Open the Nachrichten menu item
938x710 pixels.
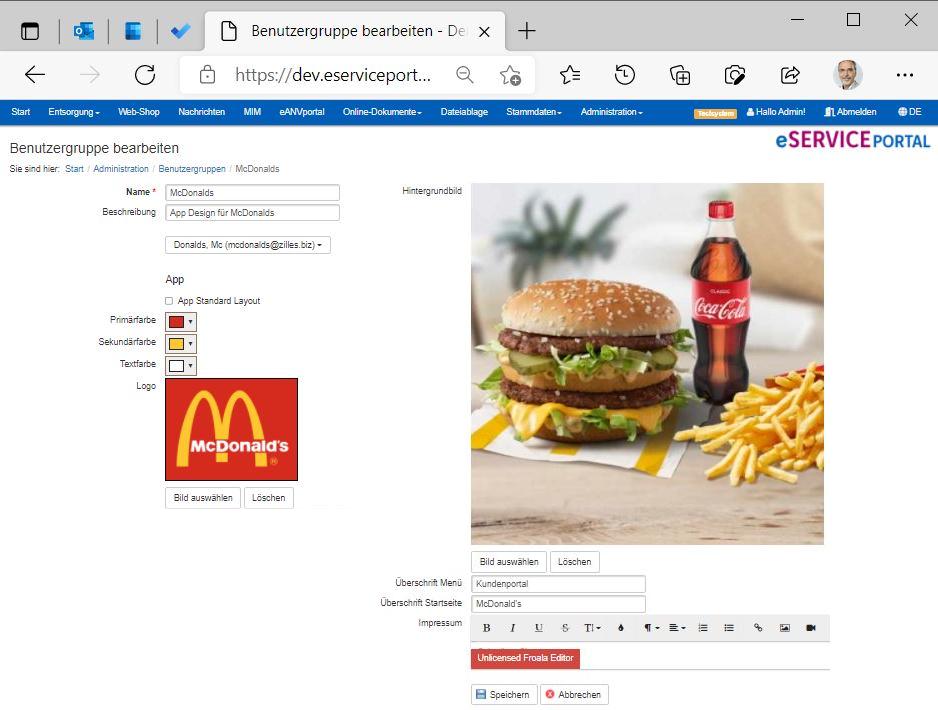click(x=202, y=112)
